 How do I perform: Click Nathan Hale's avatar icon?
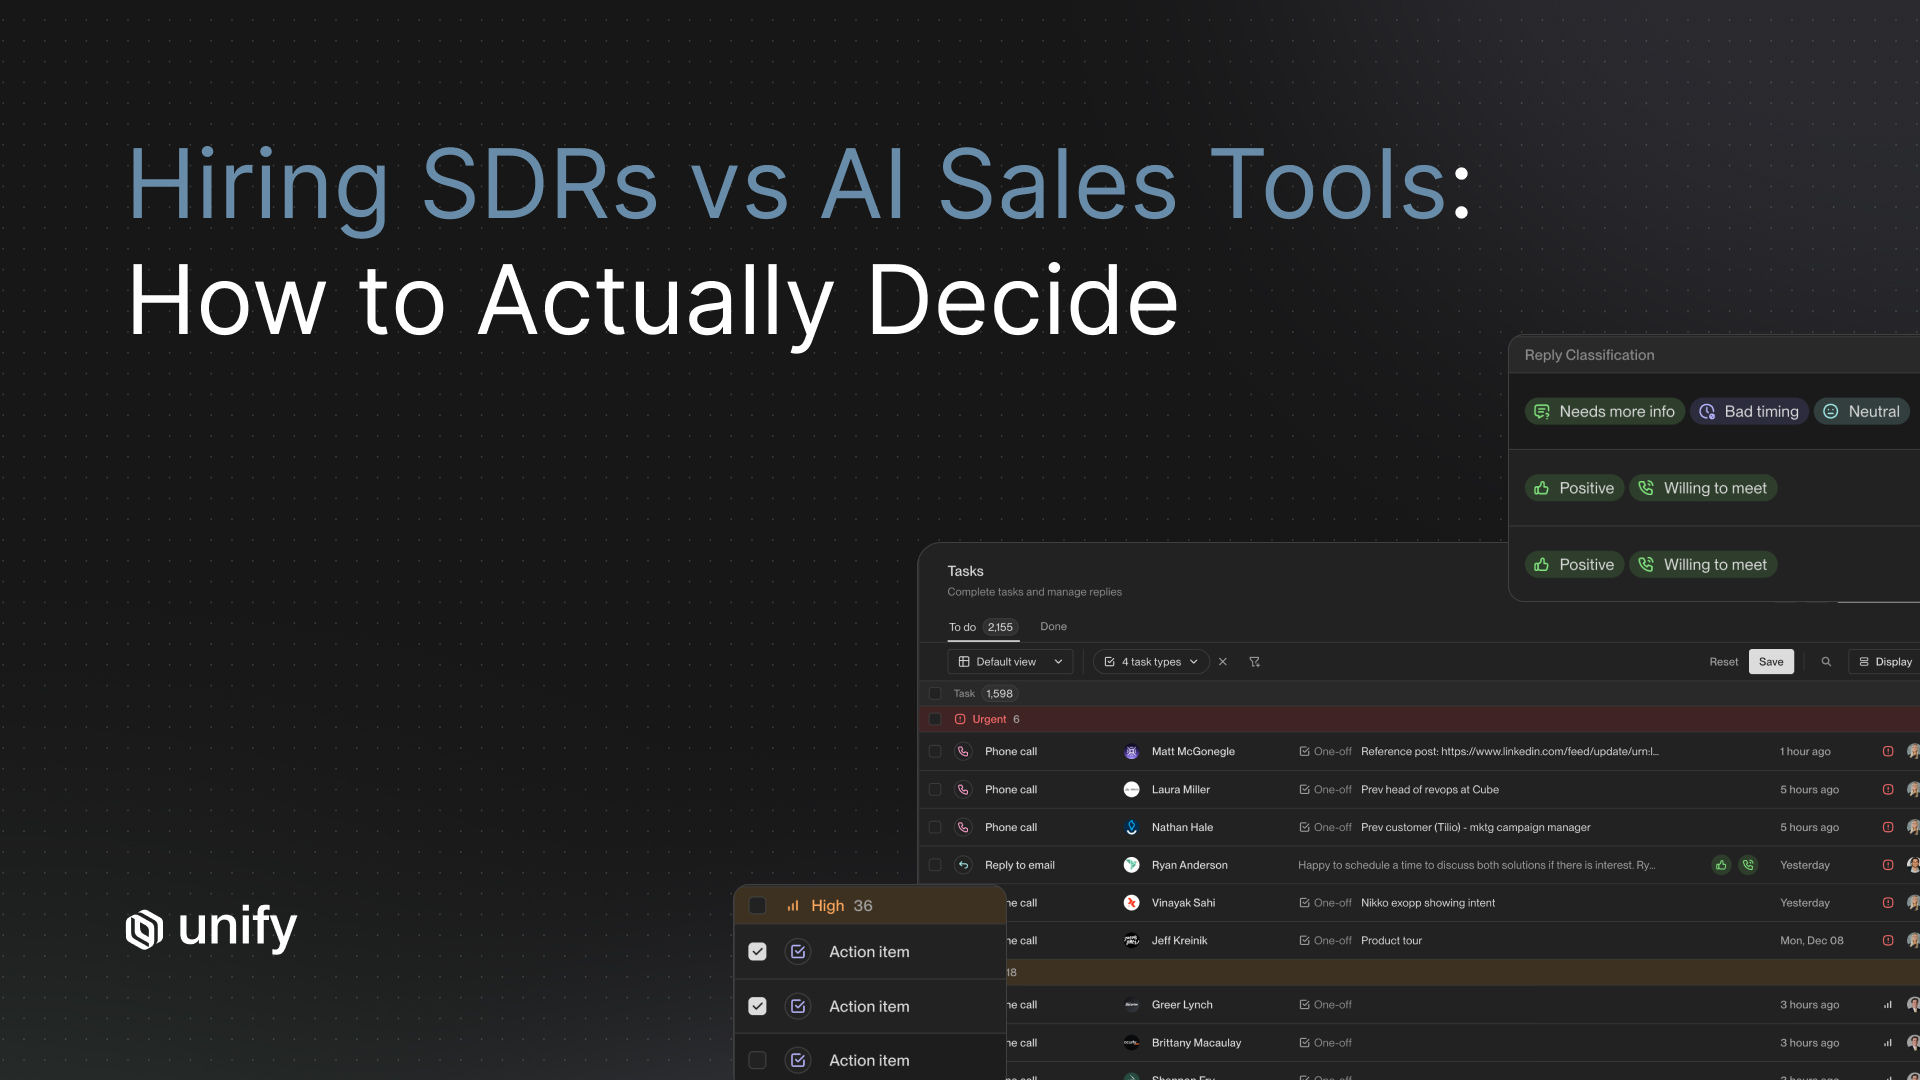coord(1132,828)
